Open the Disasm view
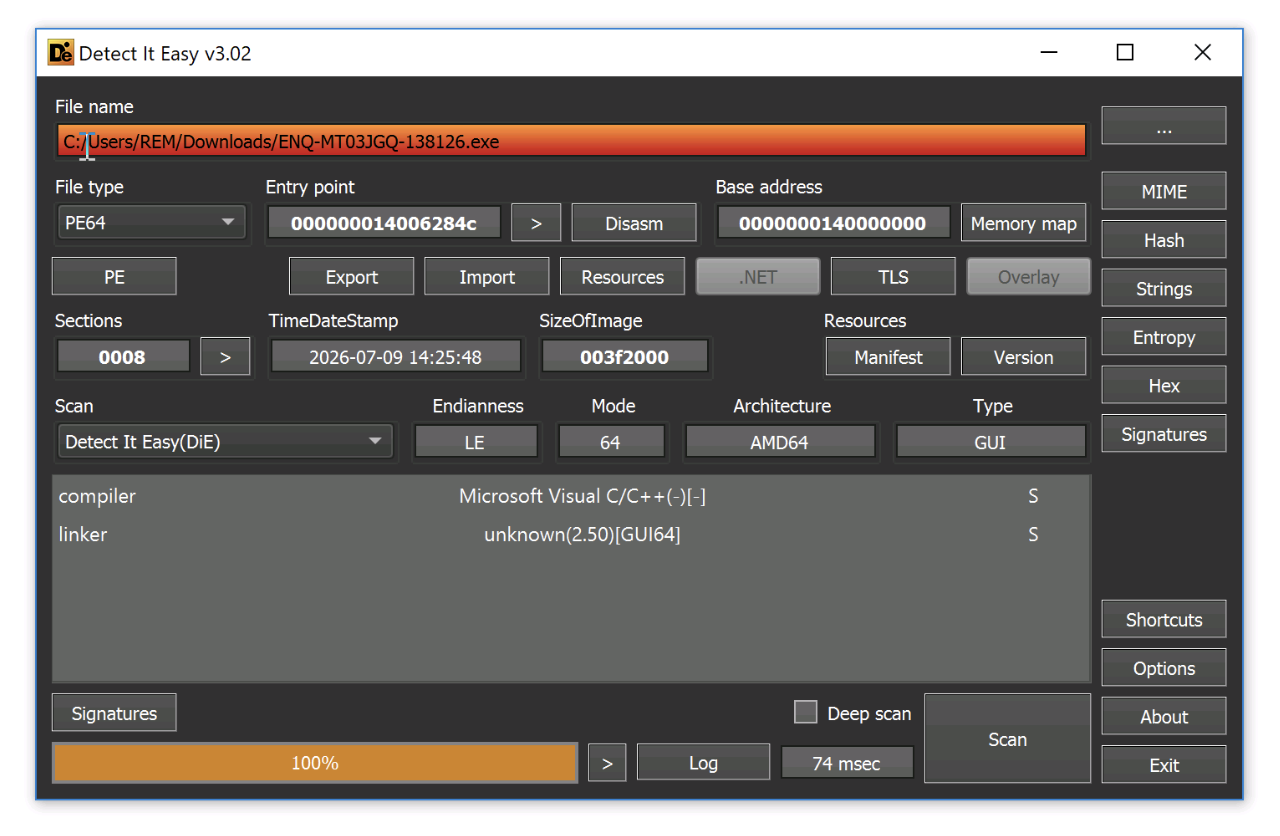Screen dimensions: 1280x836 [x=634, y=223]
